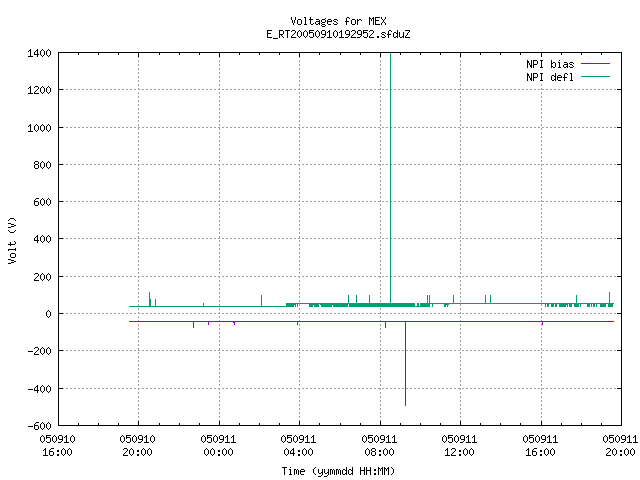Click the '050911 04:00' x-axis tick label
Image resolution: width=640 pixels, height=480 pixels.
pos(298,445)
